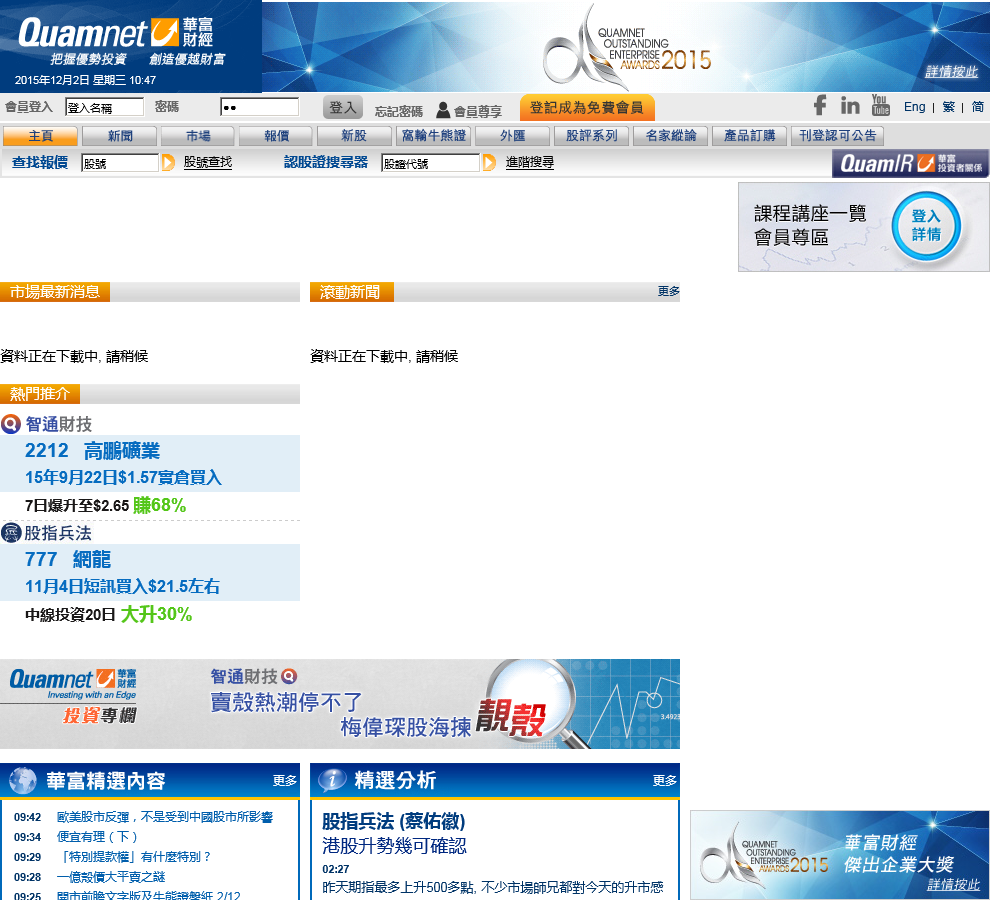Image resolution: width=990 pixels, height=900 pixels.
Task: Open the Facebook social icon
Action: pyautogui.click(x=820, y=105)
